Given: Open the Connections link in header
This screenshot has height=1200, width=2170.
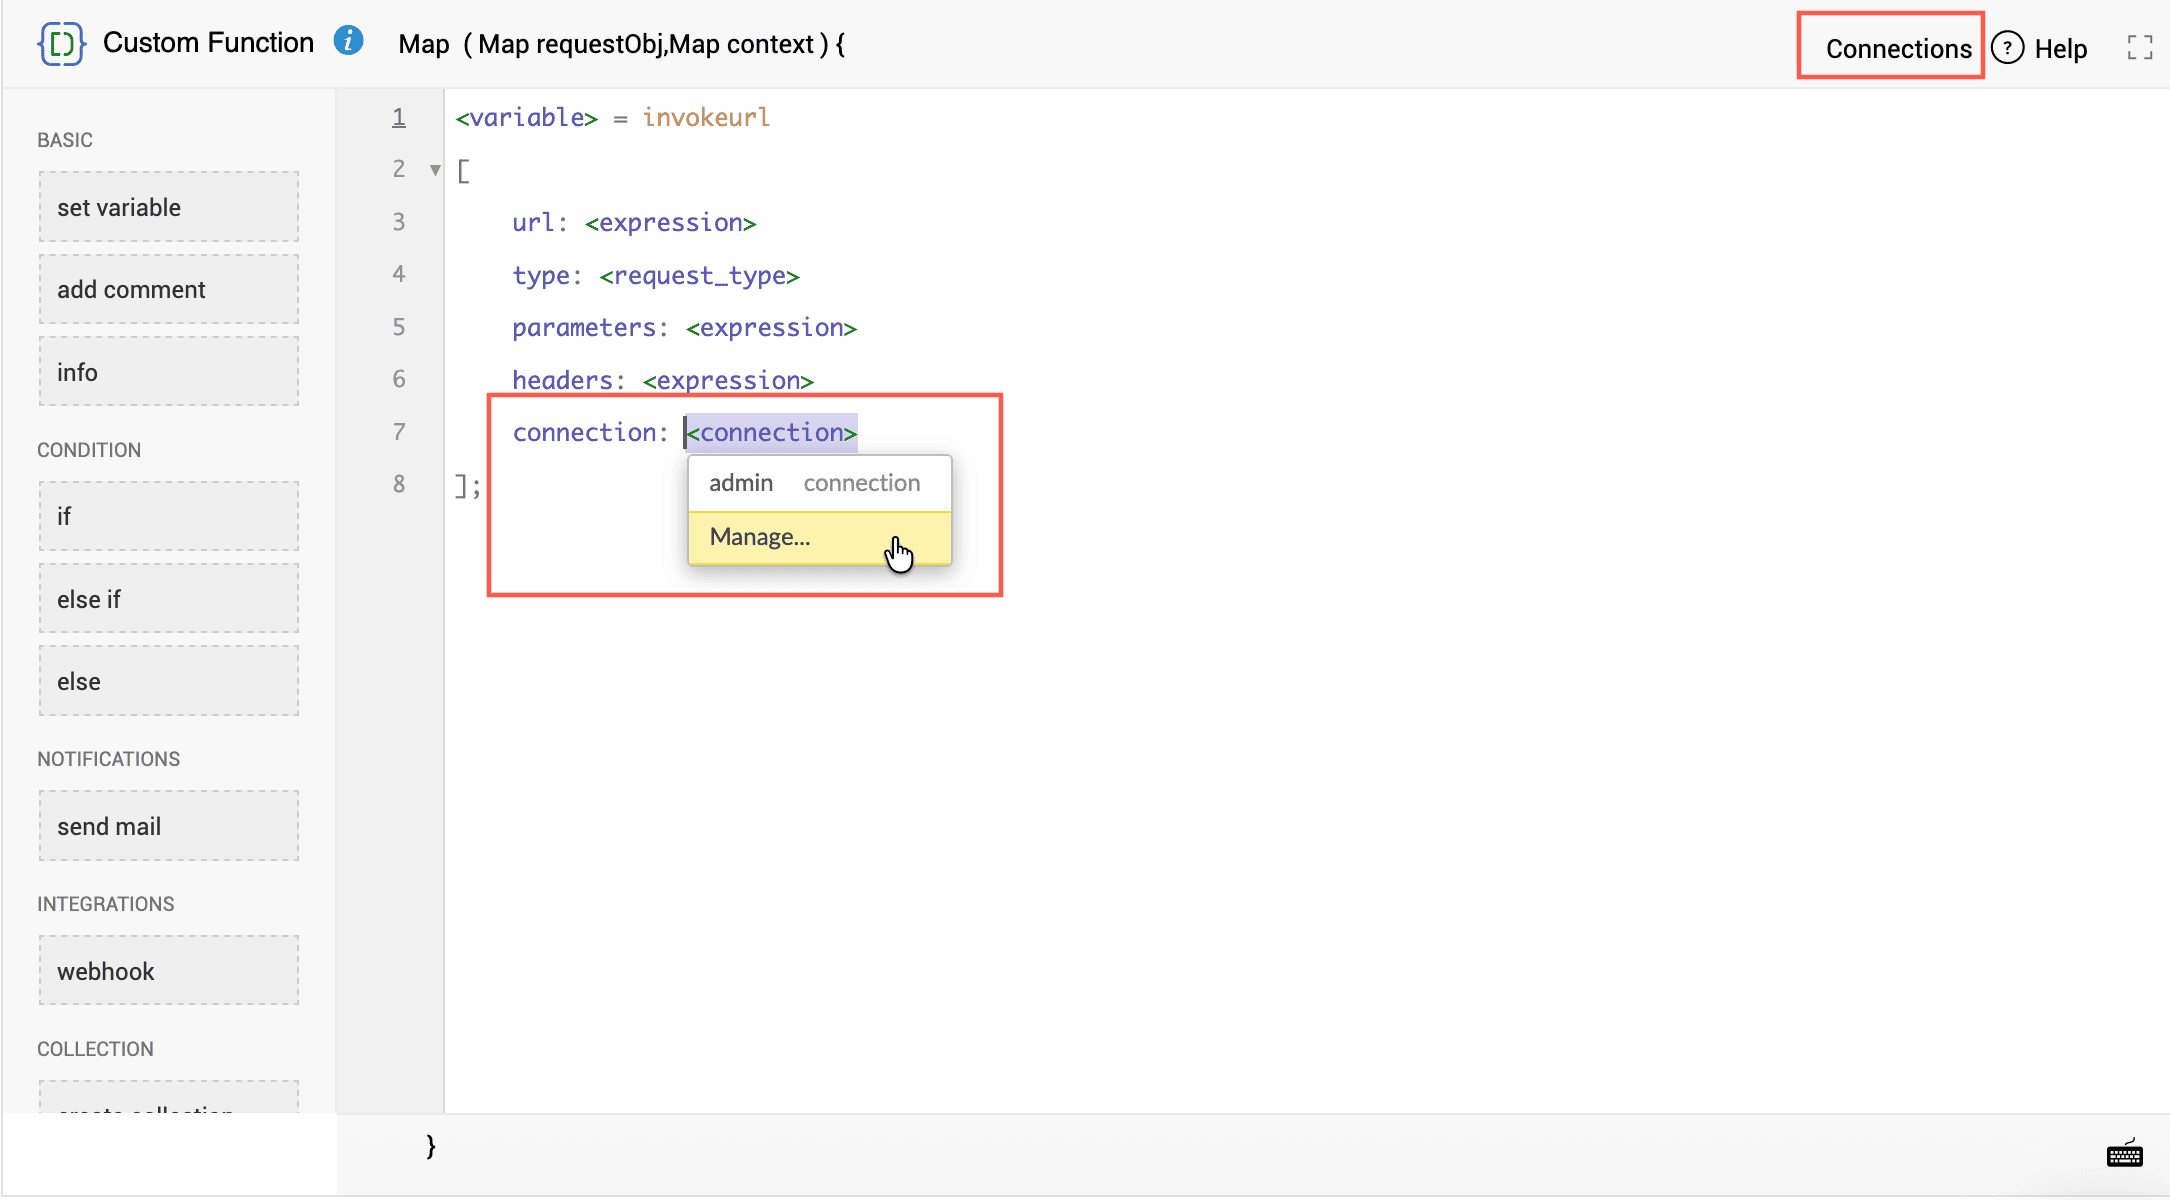Looking at the screenshot, I should click(x=1898, y=48).
